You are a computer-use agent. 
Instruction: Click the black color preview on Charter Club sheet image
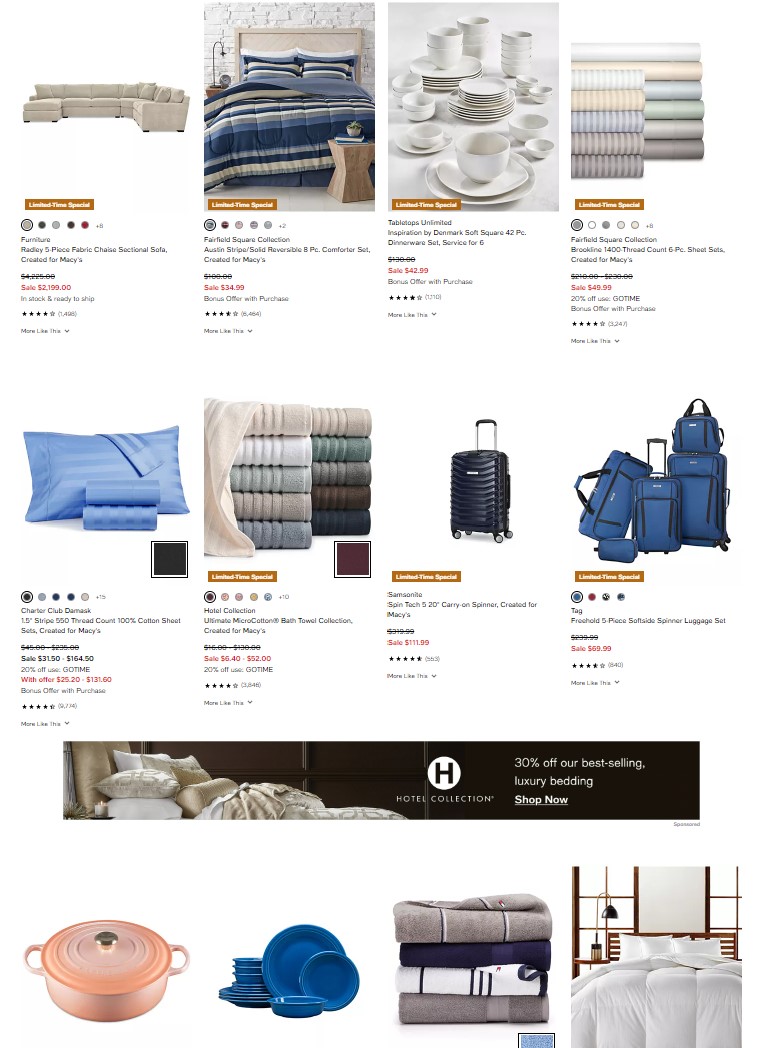(169, 559)
